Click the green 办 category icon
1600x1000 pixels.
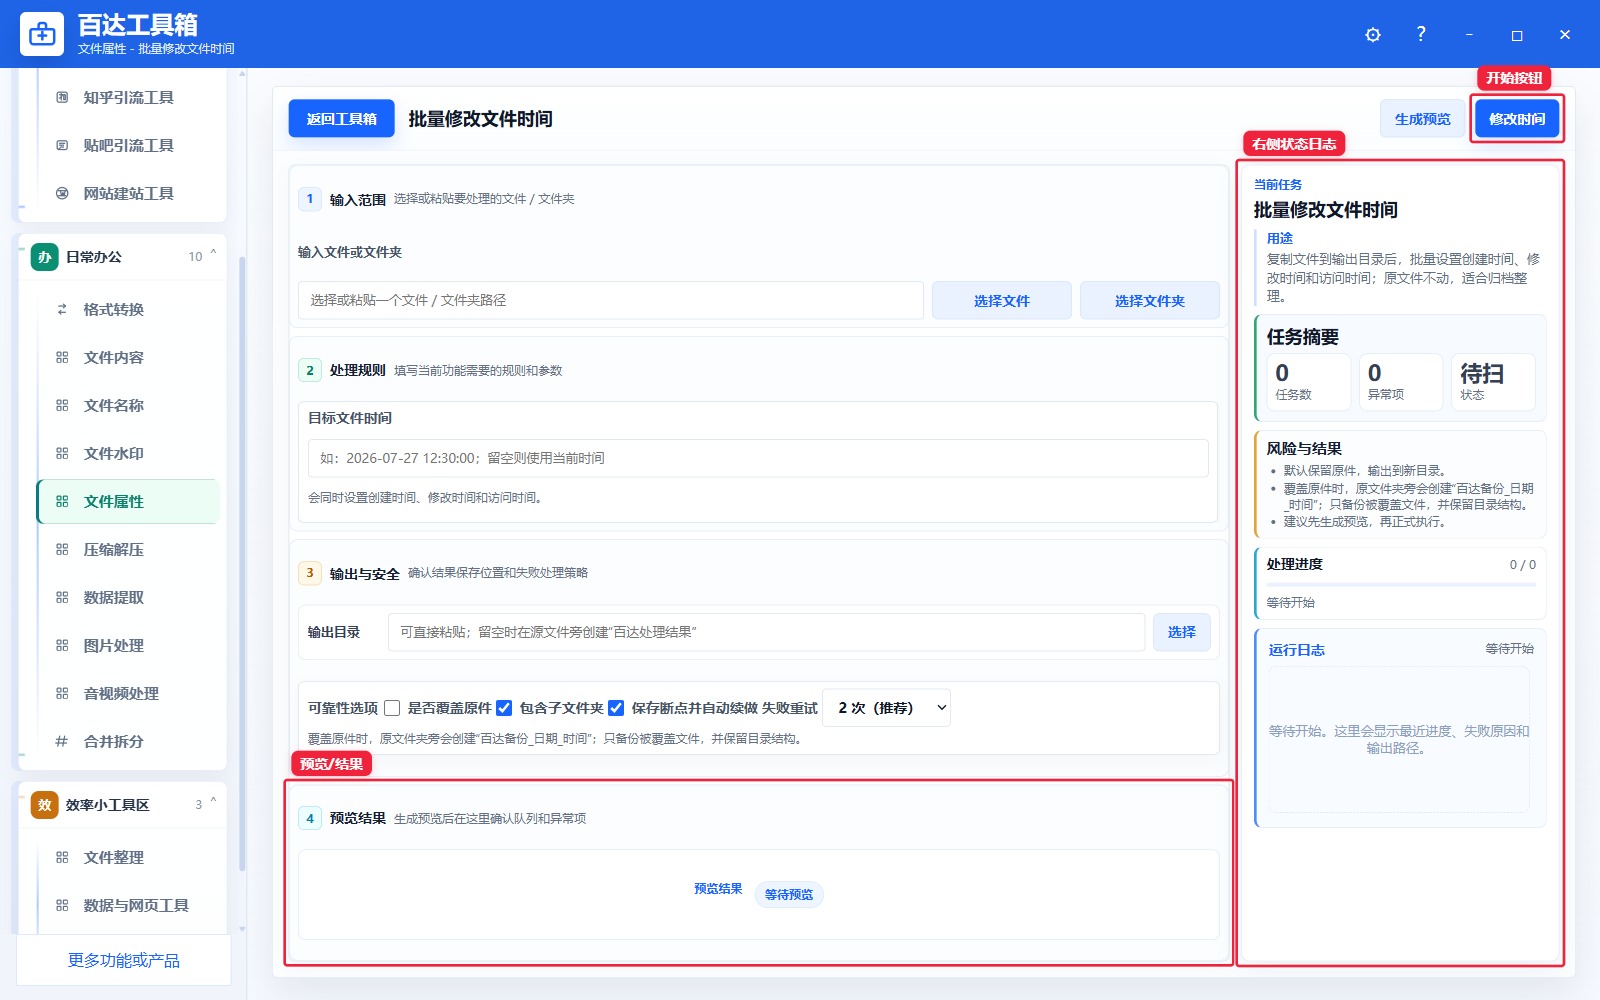[x=44, y=257]
